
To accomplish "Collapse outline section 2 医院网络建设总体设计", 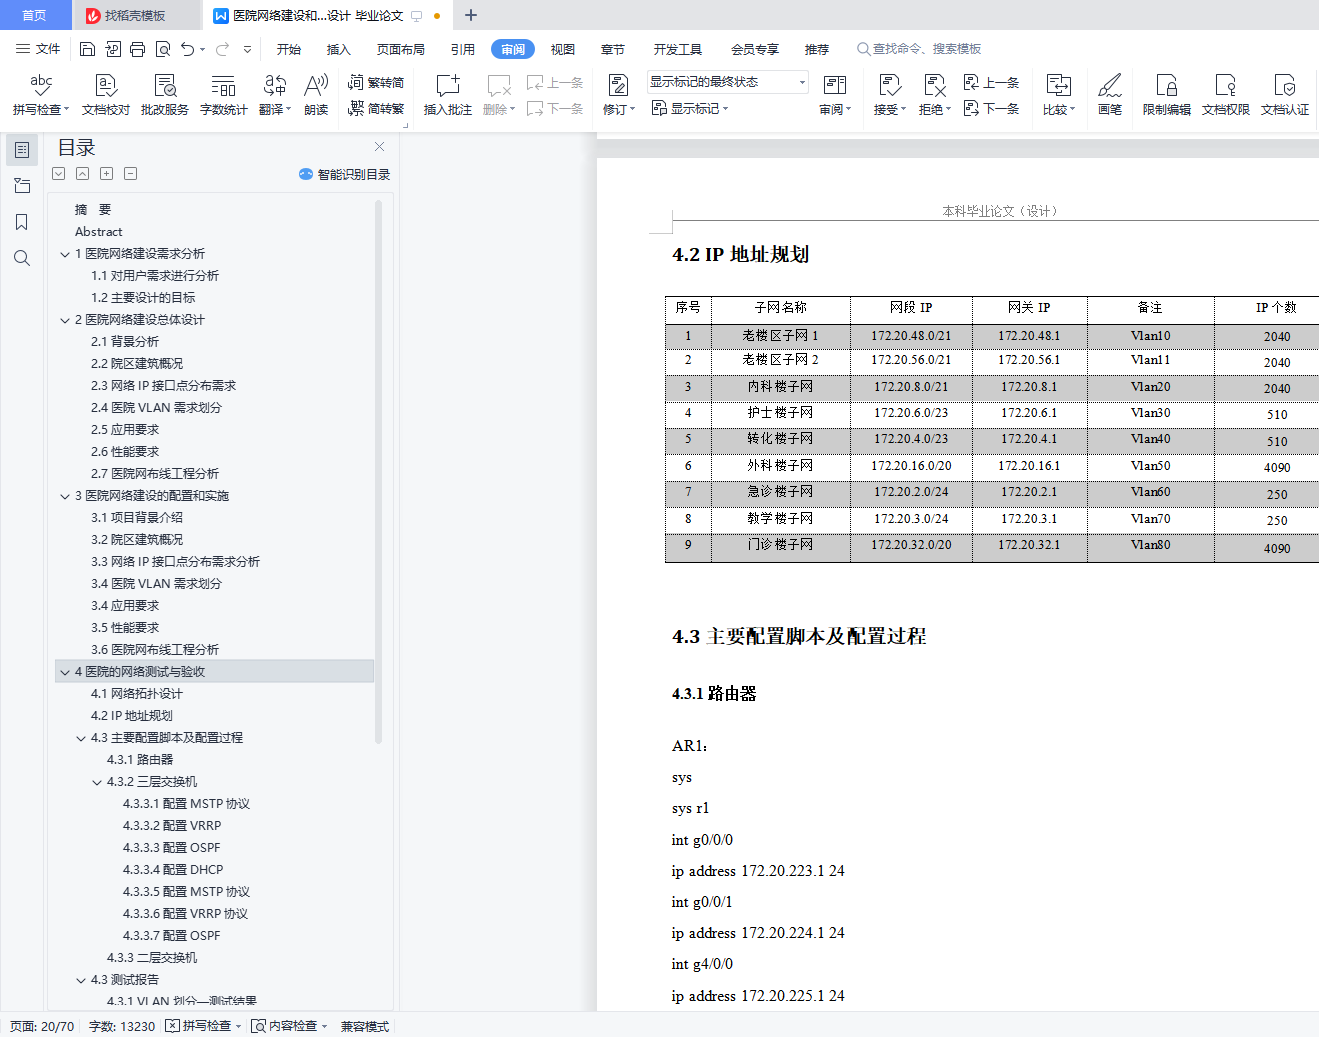I will pyautogui.click(x=65, y=320).
